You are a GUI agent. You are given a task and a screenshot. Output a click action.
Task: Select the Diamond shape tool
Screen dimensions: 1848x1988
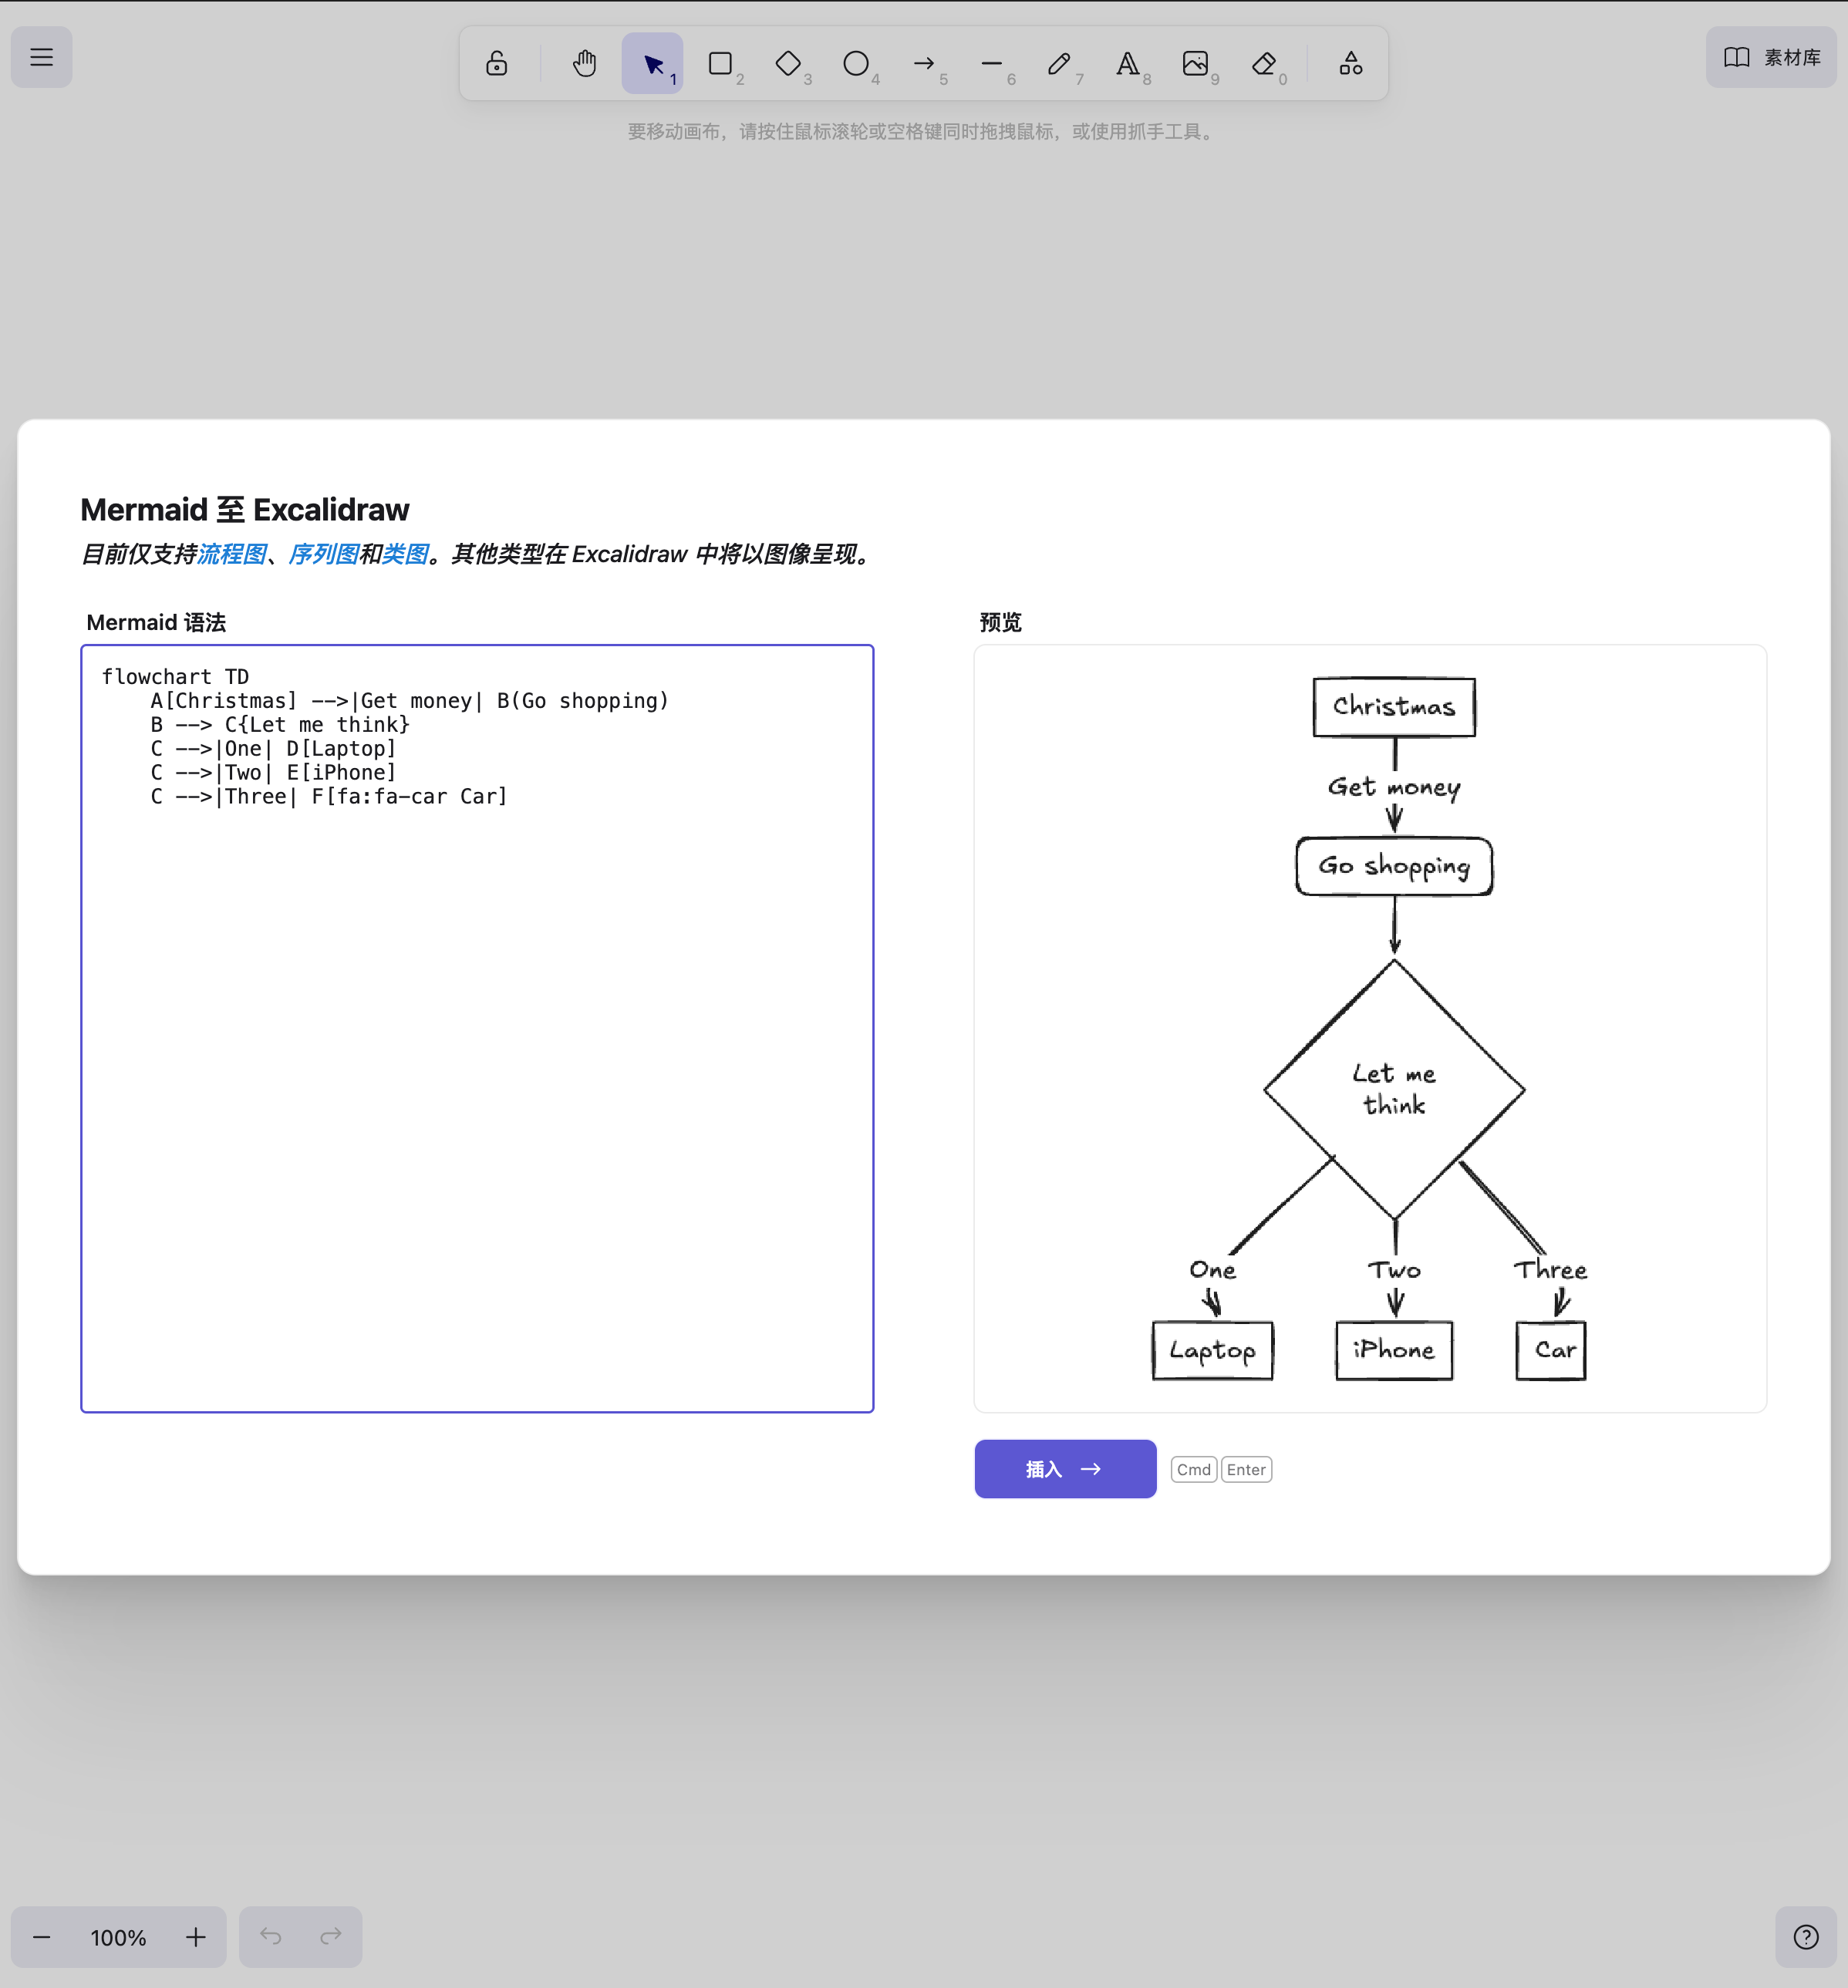point(788,64)
